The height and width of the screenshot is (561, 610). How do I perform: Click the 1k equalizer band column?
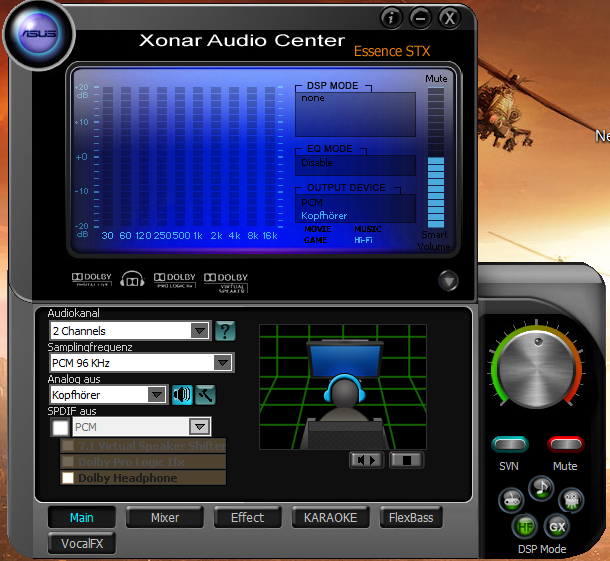[x=198, y=156]
